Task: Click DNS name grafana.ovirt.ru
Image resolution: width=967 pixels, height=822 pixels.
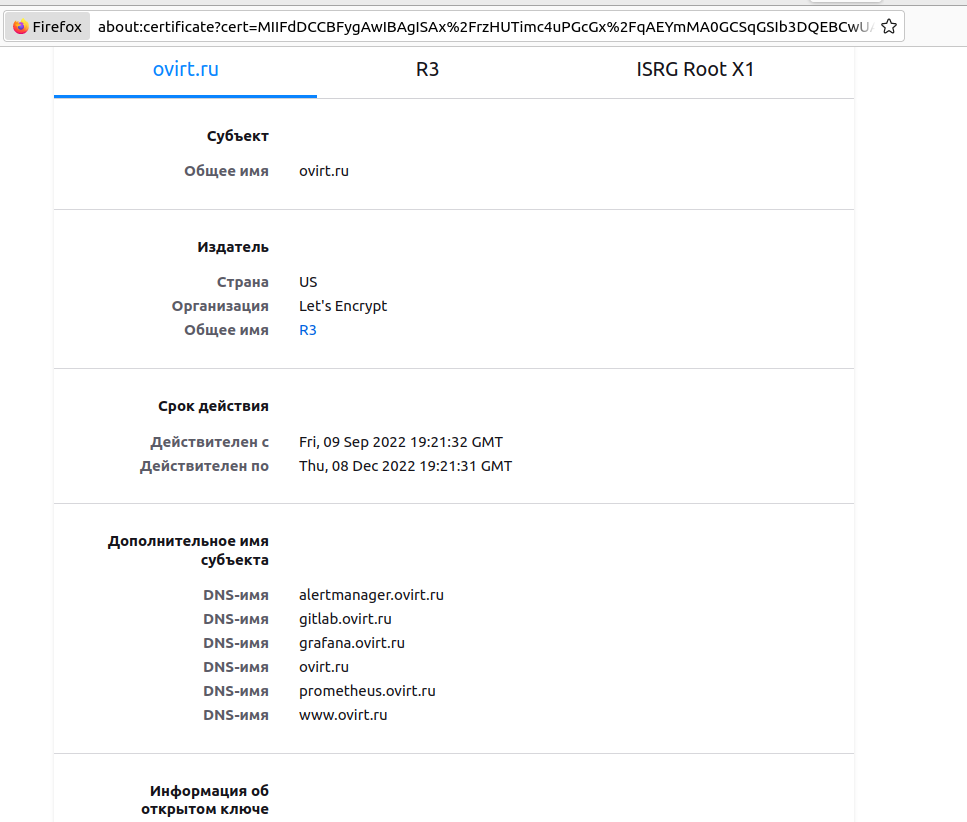Action: coord(352,643)
